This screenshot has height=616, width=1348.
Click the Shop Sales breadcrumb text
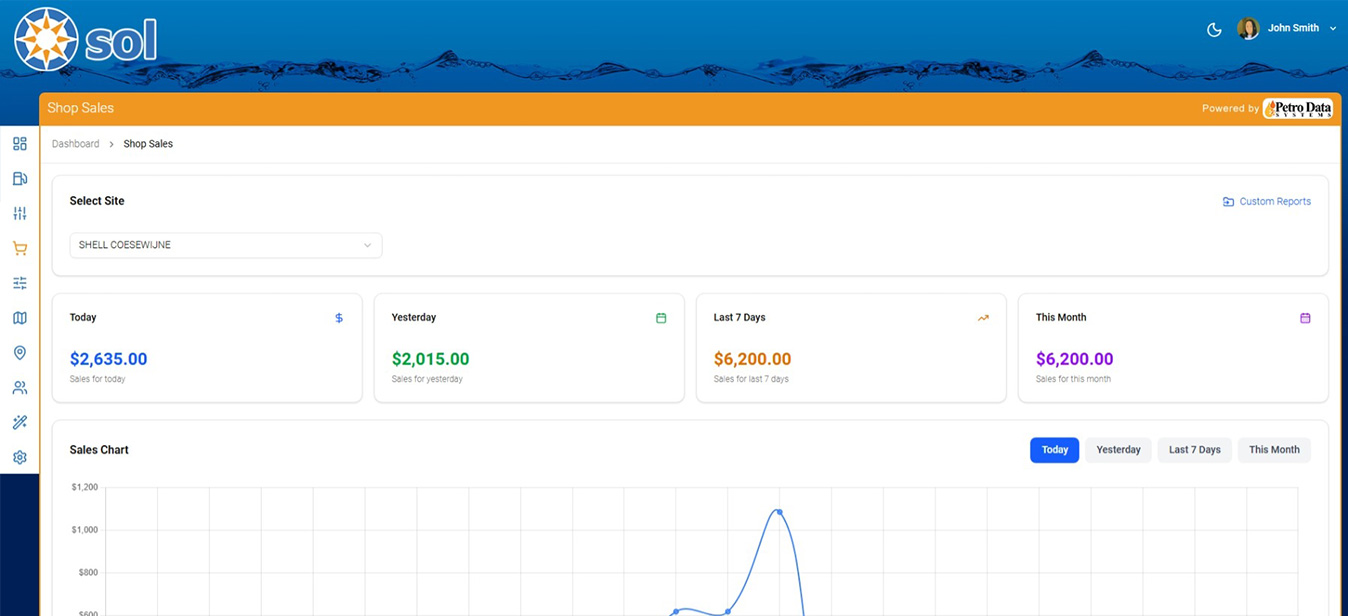pos(148,144)
